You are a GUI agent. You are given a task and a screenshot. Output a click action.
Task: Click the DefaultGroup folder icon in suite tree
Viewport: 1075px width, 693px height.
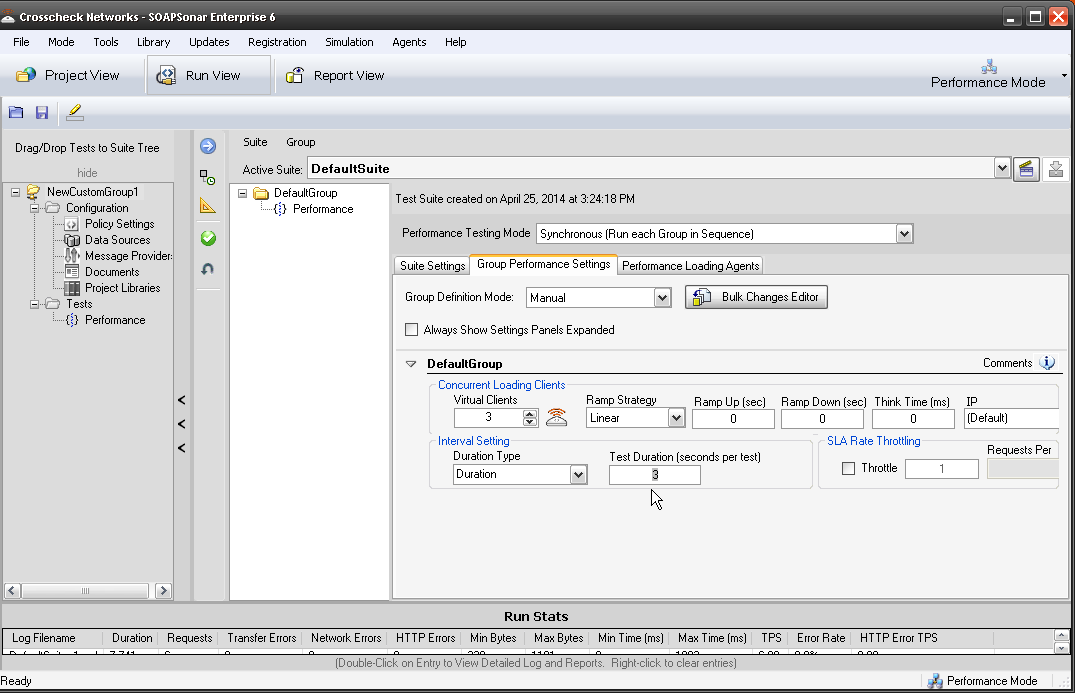coord(261,193)
